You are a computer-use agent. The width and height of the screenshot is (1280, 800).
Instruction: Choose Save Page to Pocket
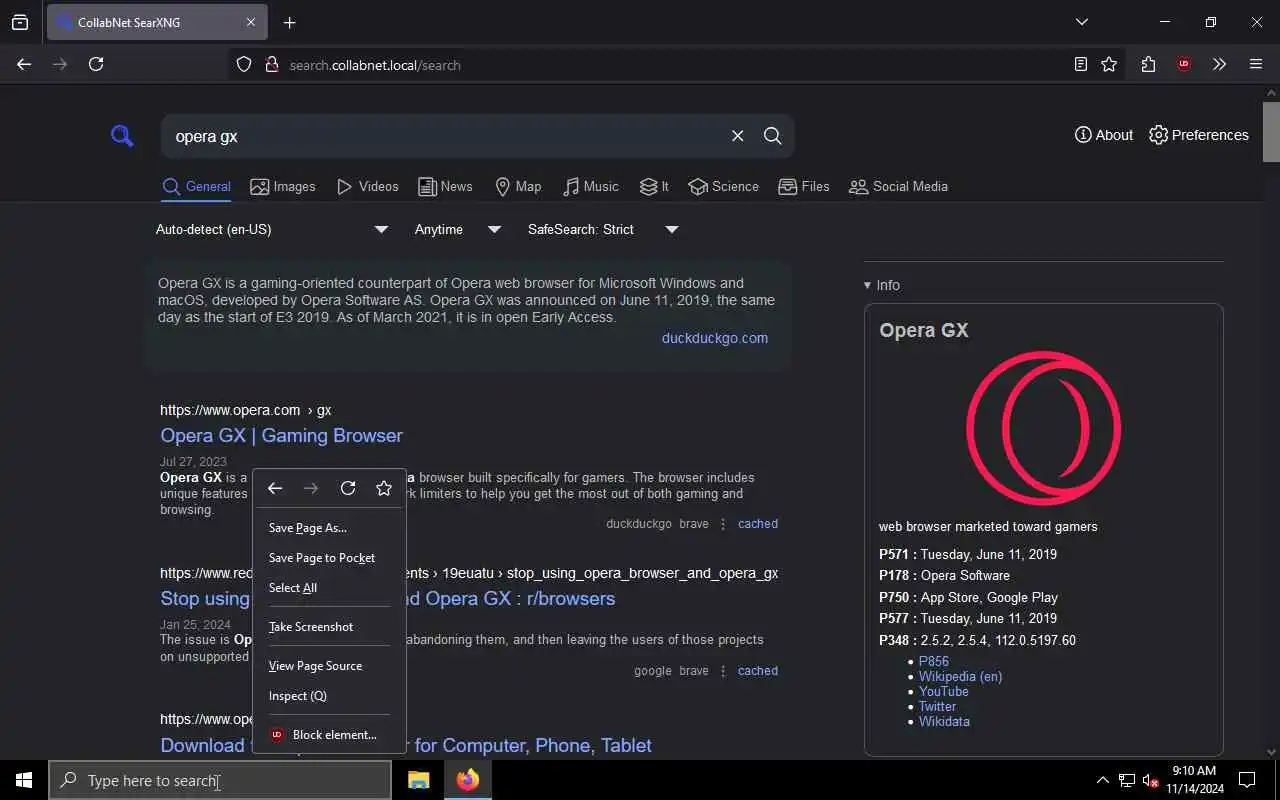click(x=329, y=558)
